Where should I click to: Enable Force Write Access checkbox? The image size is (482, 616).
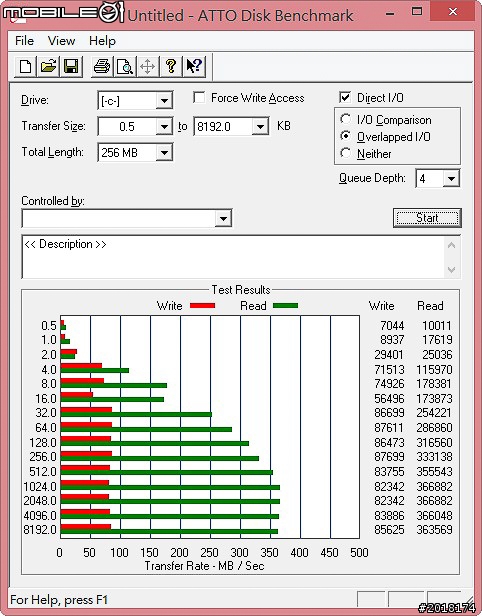pos(199,97)
